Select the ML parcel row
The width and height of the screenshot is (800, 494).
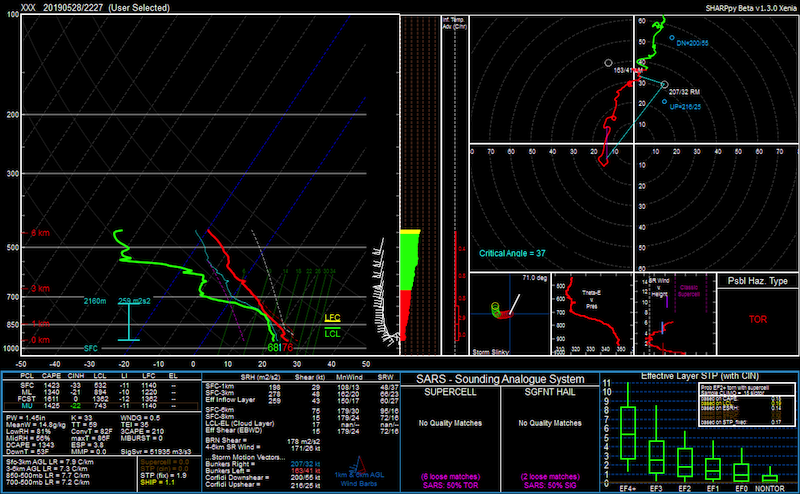[x=101, y=392]
